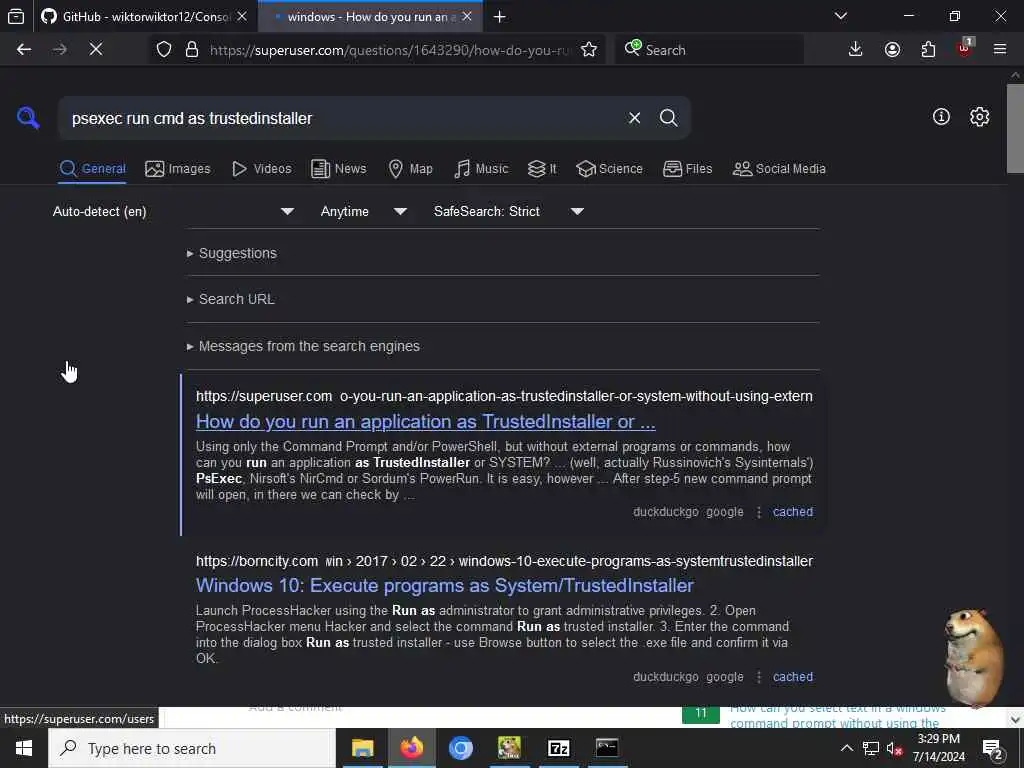Open SafeSearch: Strict dropdown
This screenshot has height=768, width=1024.
(x=508, y=212)
